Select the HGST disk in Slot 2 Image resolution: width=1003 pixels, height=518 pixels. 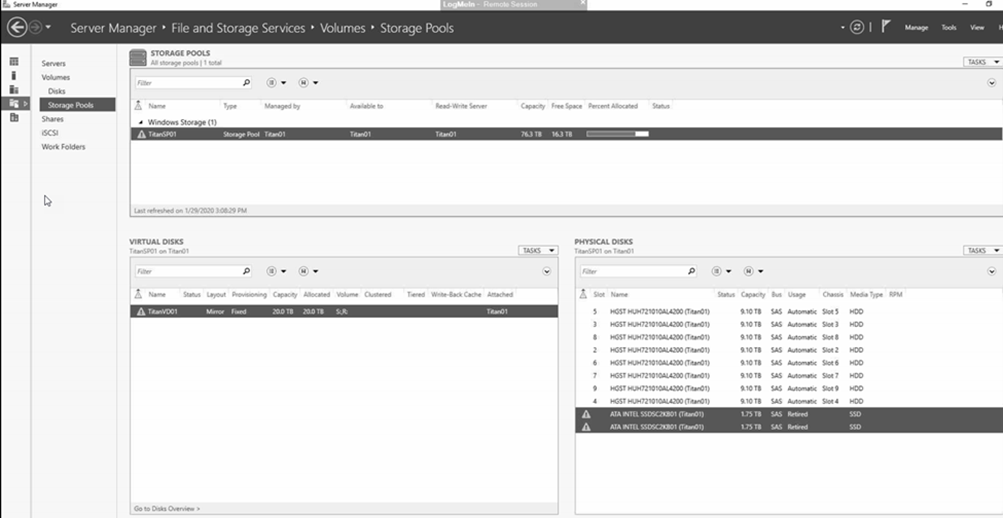[789, 350]
